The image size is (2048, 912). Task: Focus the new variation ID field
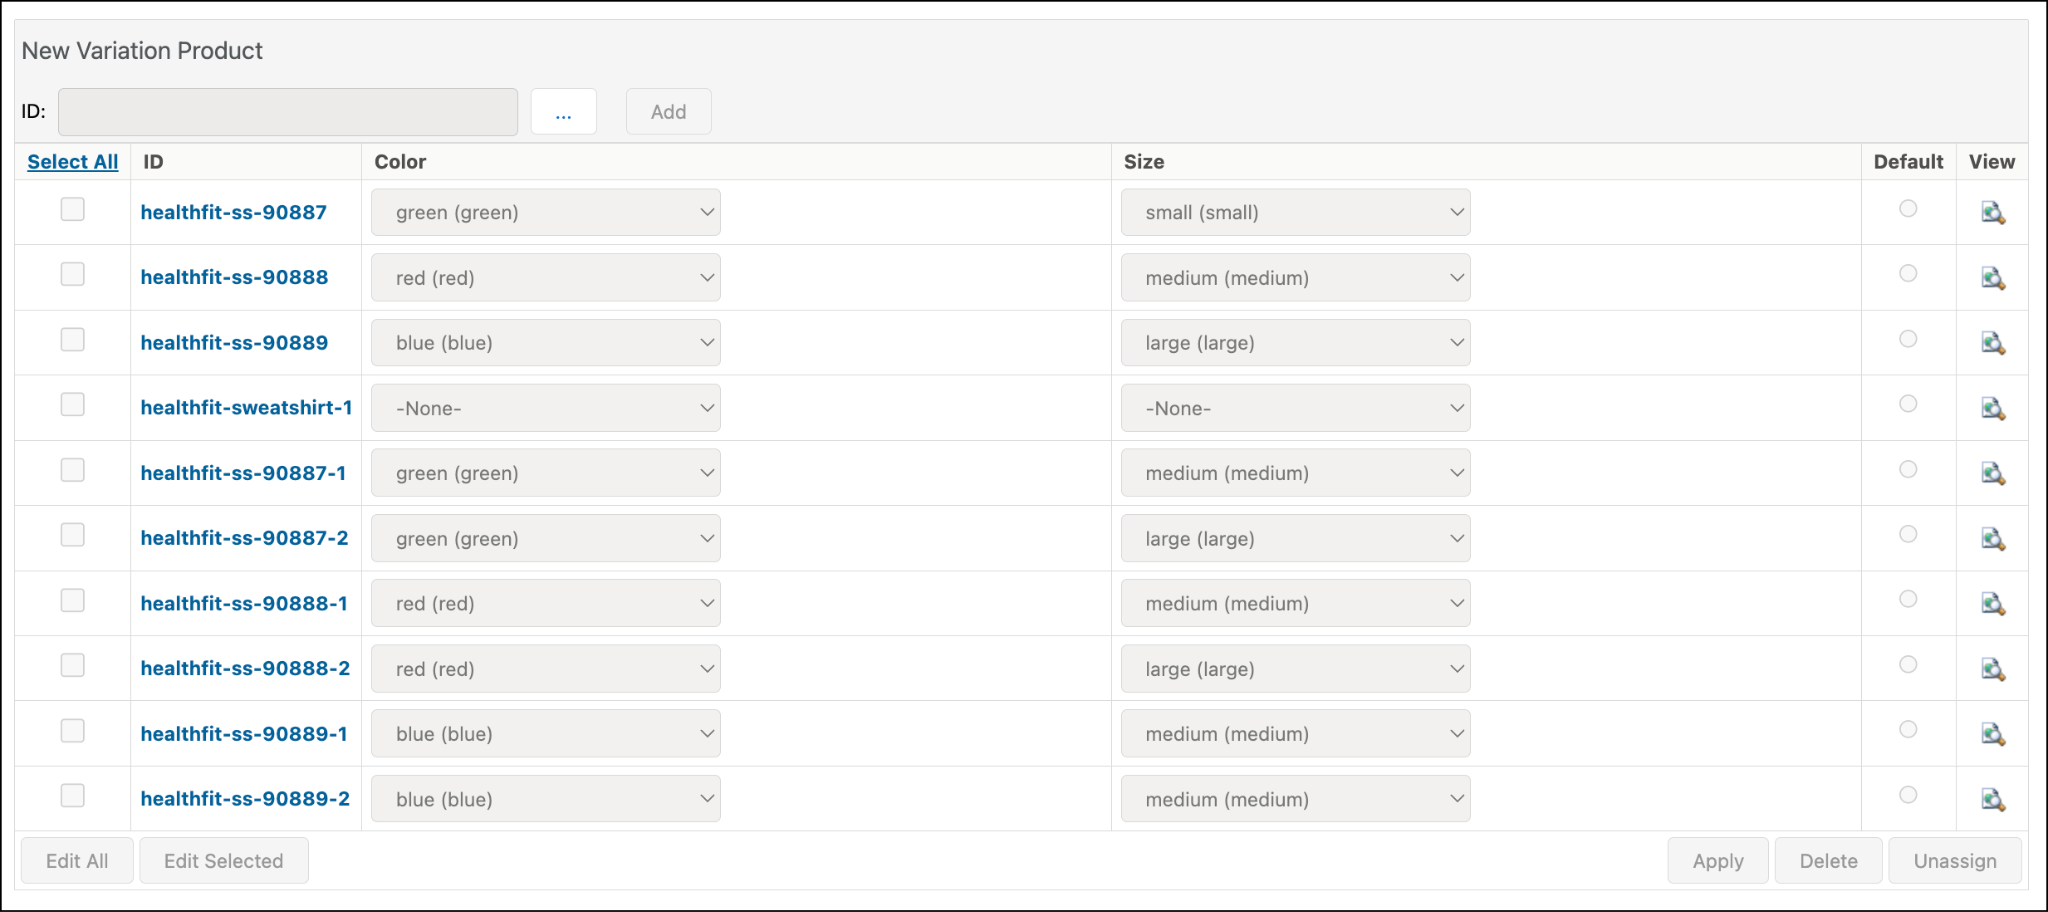click(288, 111)
